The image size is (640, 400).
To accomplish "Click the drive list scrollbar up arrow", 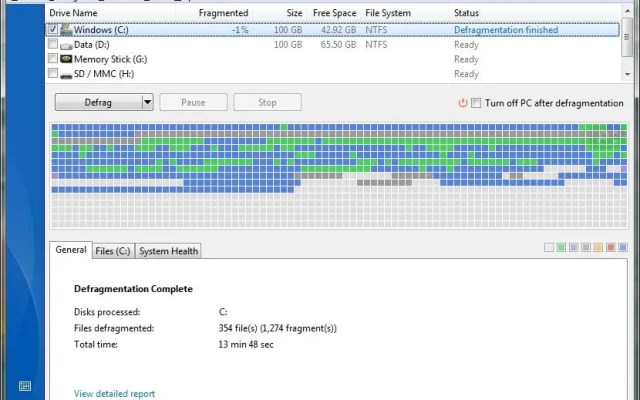I will coord(627,11).
